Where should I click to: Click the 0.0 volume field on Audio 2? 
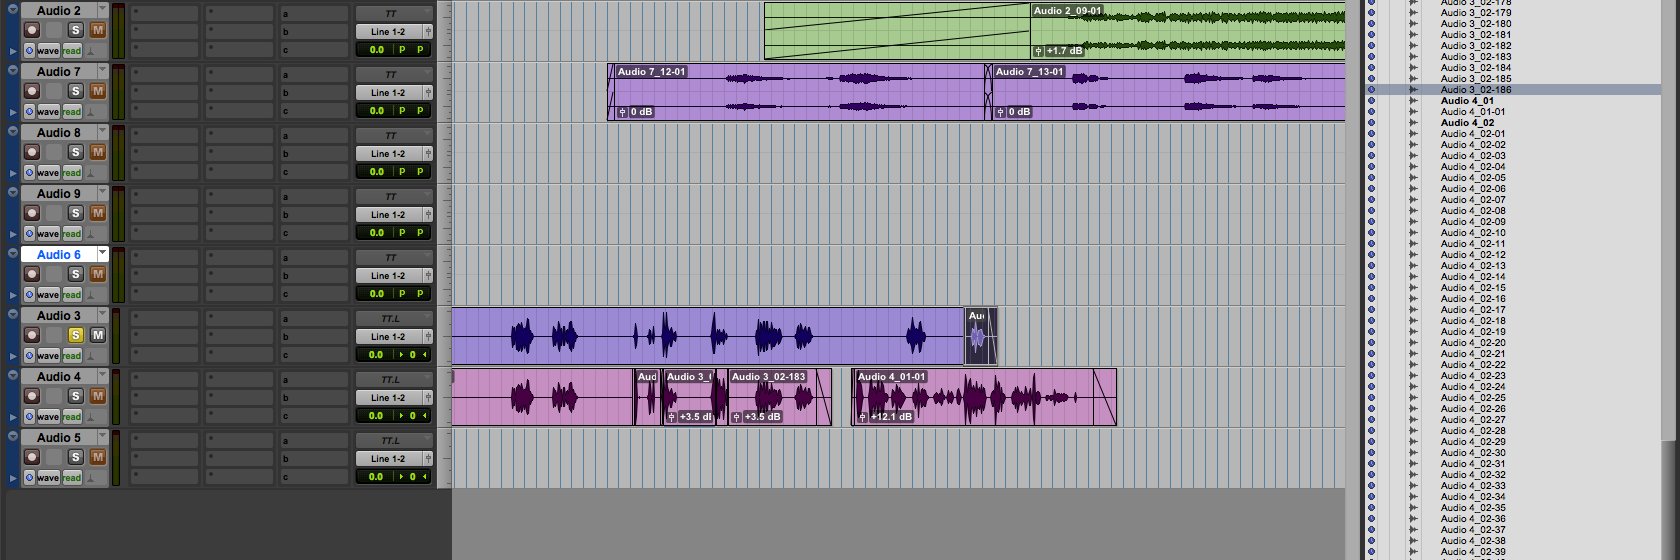[376, 50]
